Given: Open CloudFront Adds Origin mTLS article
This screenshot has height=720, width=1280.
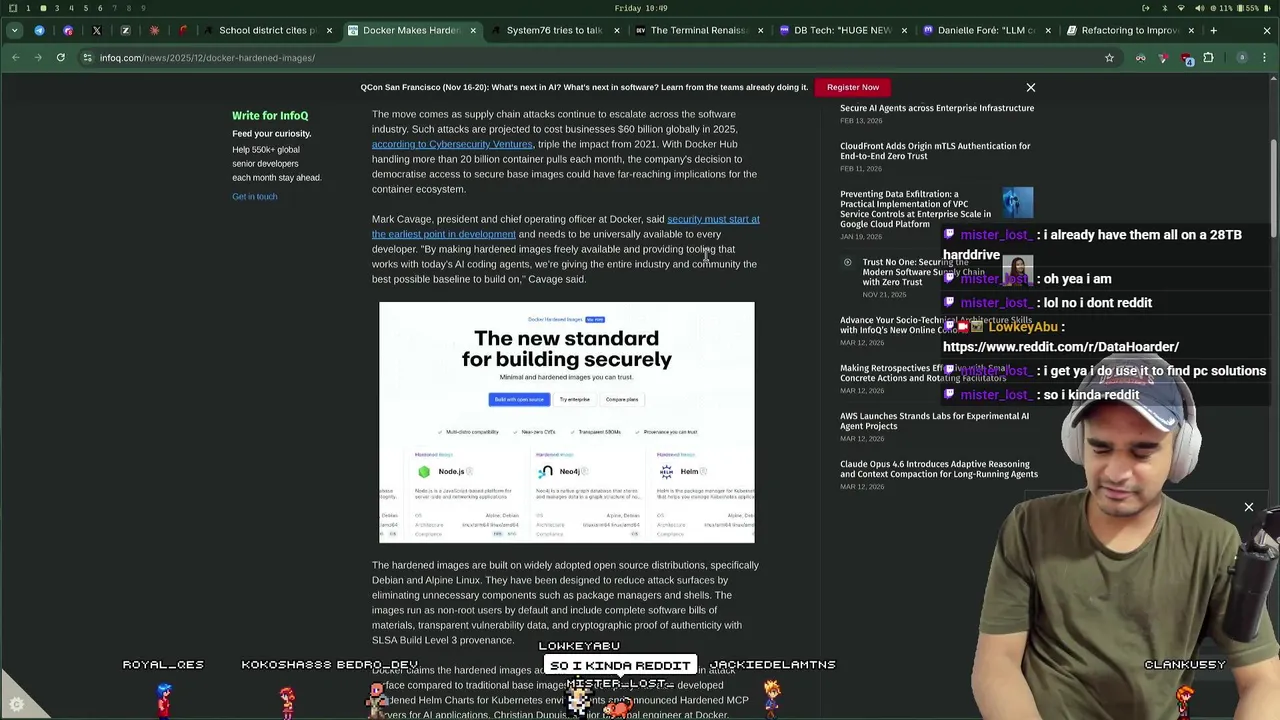Looking at the screenshot, I should [935, 151].
